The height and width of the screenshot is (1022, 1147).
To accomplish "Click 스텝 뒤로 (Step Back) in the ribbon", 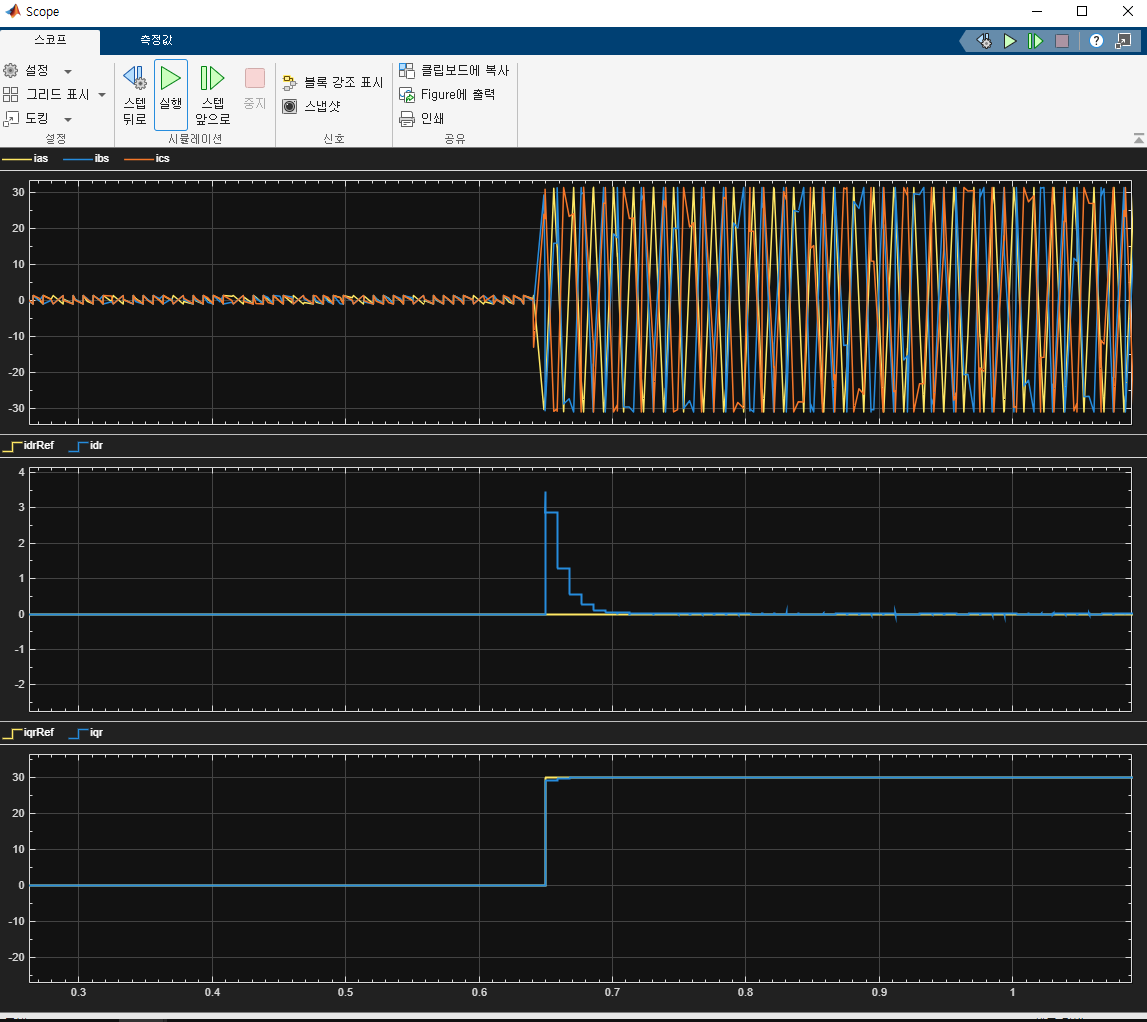I will (x=134, y=94).
